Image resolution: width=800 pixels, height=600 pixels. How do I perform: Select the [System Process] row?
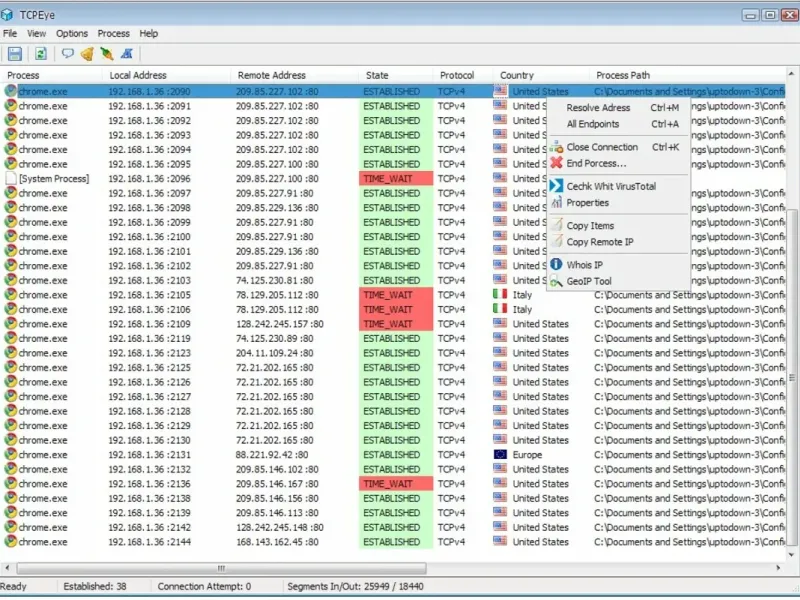pyautogui.click(x=54, y=179)
